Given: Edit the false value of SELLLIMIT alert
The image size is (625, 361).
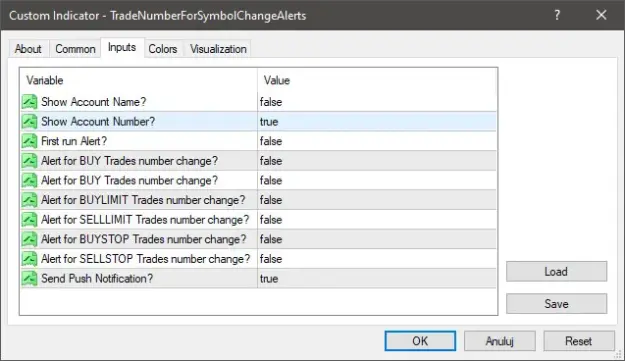Looking at the screenshot, I should pos(377,220).
